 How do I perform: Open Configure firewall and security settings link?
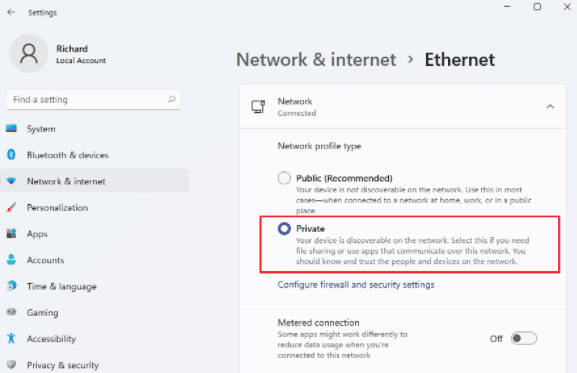point(356,285)
